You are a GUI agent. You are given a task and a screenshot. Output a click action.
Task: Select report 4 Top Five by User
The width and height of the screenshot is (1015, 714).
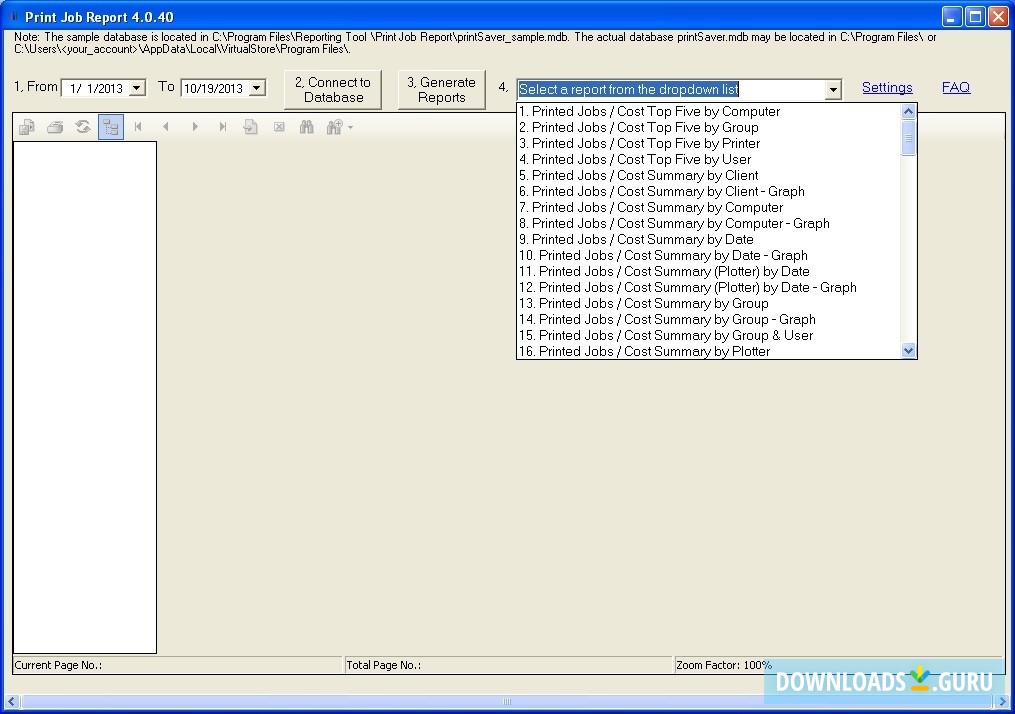point(708,159)
